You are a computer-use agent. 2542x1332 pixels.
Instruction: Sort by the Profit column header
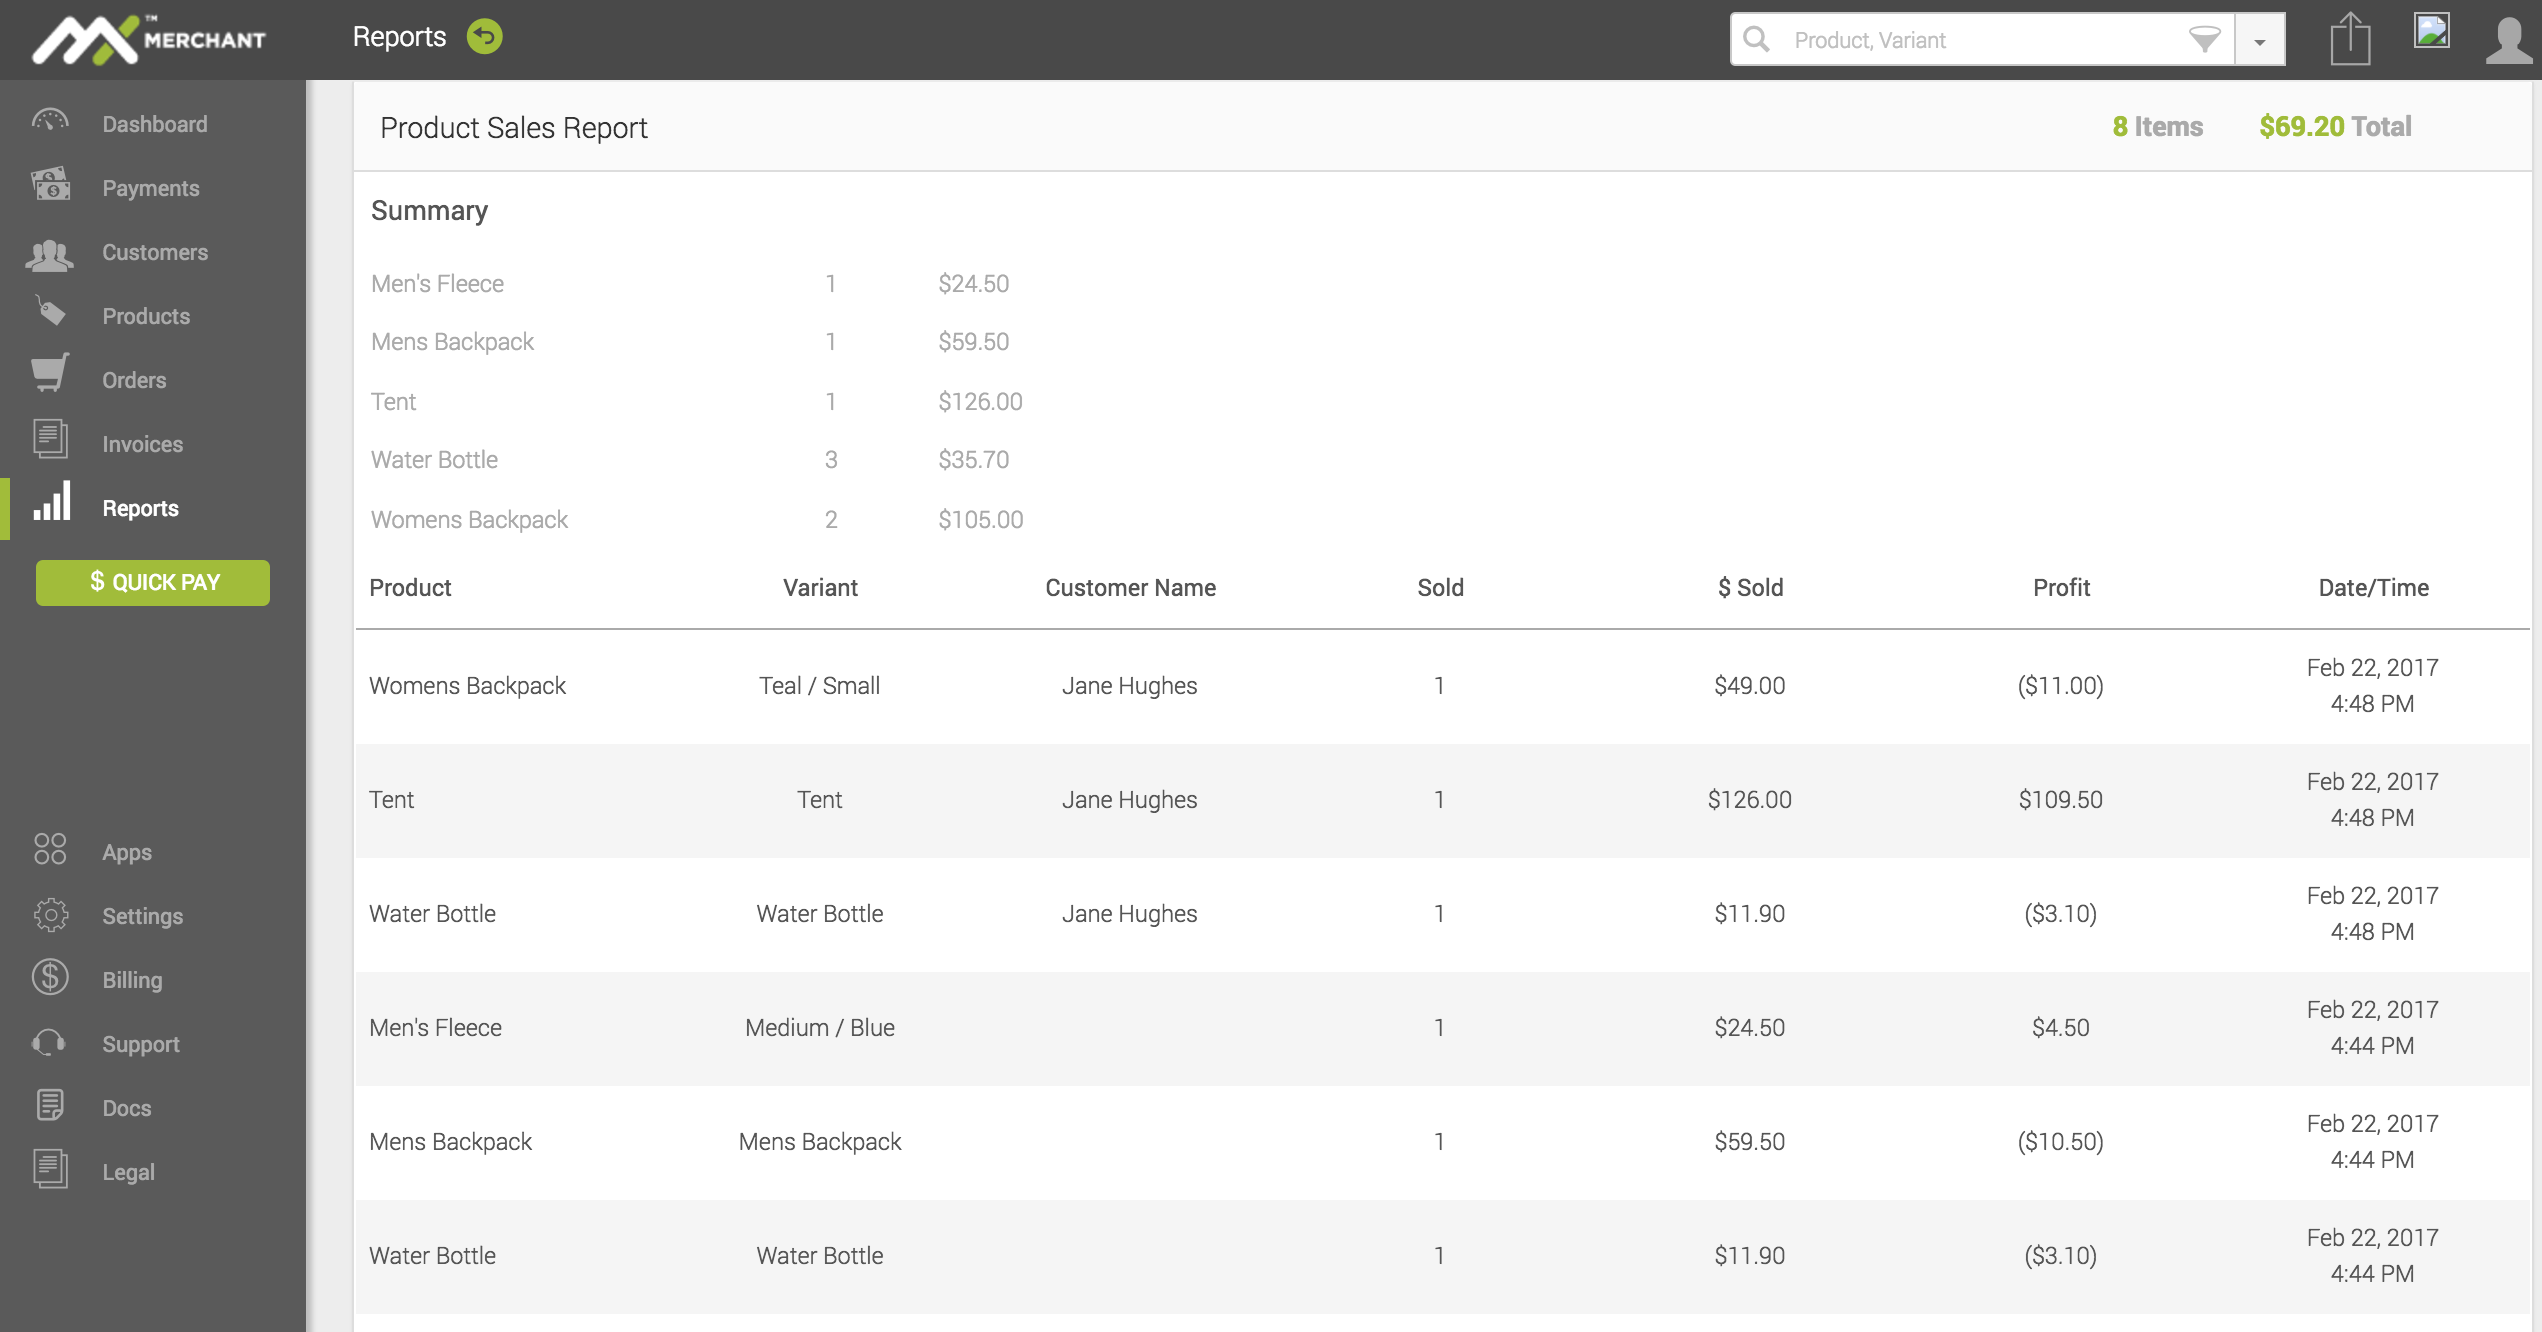2061,588
